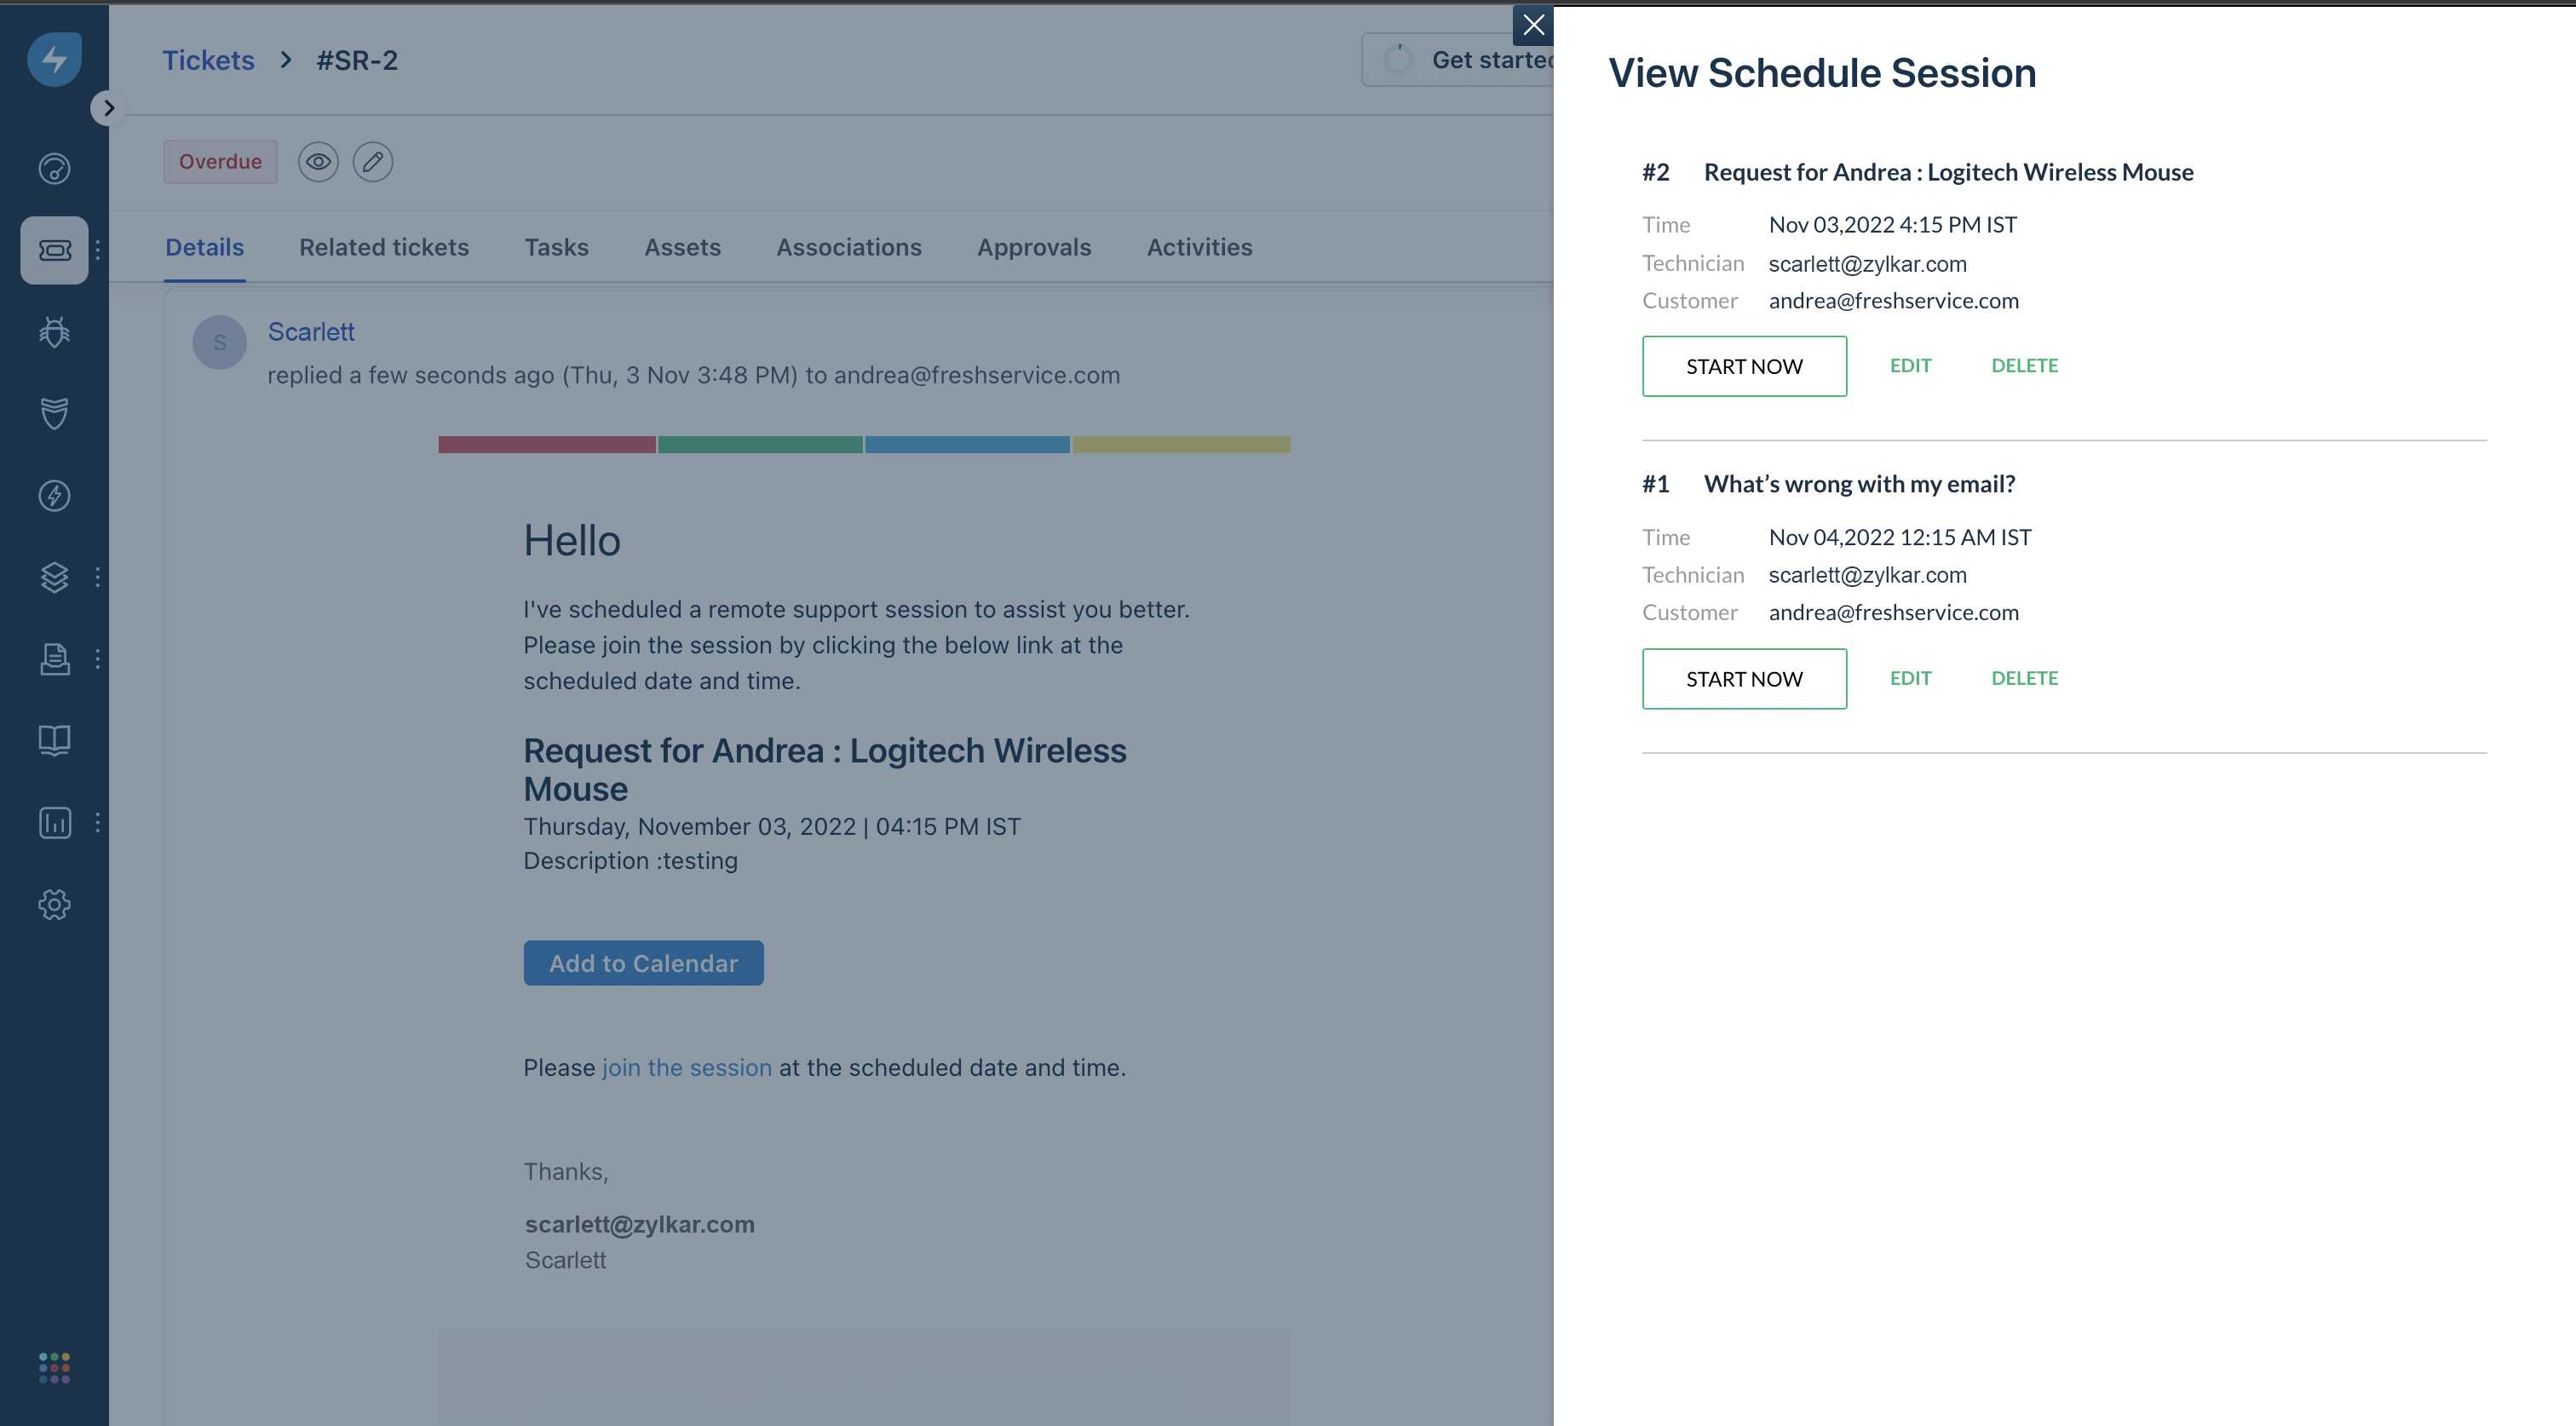Image resolution: width=2576 pixels, height=1426 pixels.
Task: Expand the submenu dots beside Reports icon
Action: (x=97, y=822)
